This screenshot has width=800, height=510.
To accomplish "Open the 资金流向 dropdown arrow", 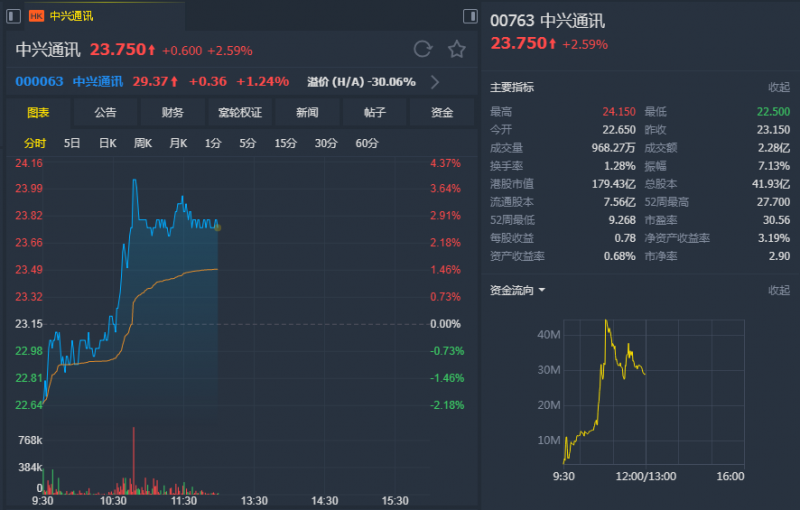I will tap(542, 290).
